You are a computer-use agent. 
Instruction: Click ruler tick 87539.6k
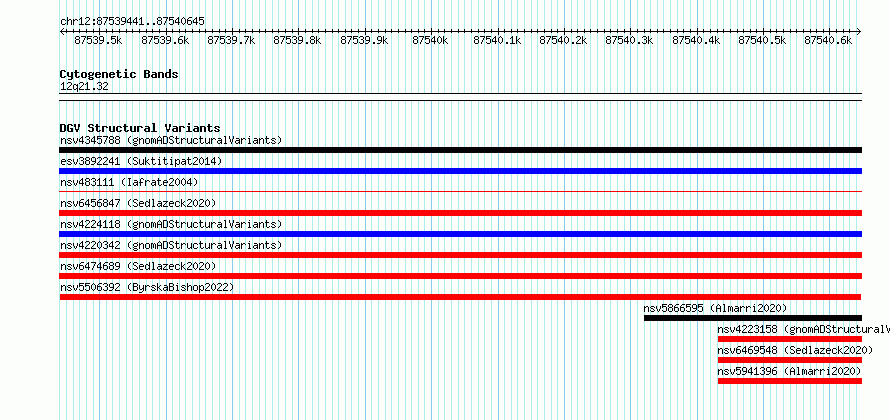pos(165,40)
